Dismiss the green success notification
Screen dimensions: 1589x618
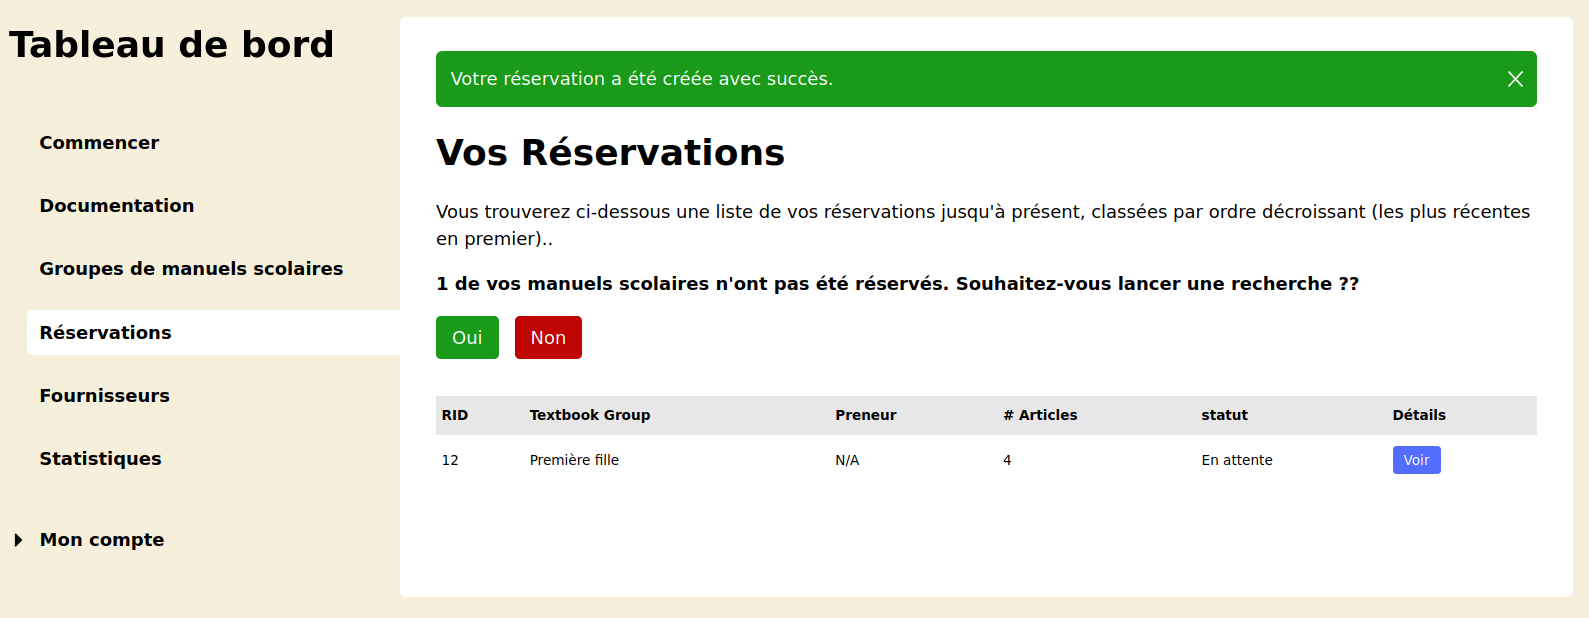pyautogui.click(x=1515, y=79)
